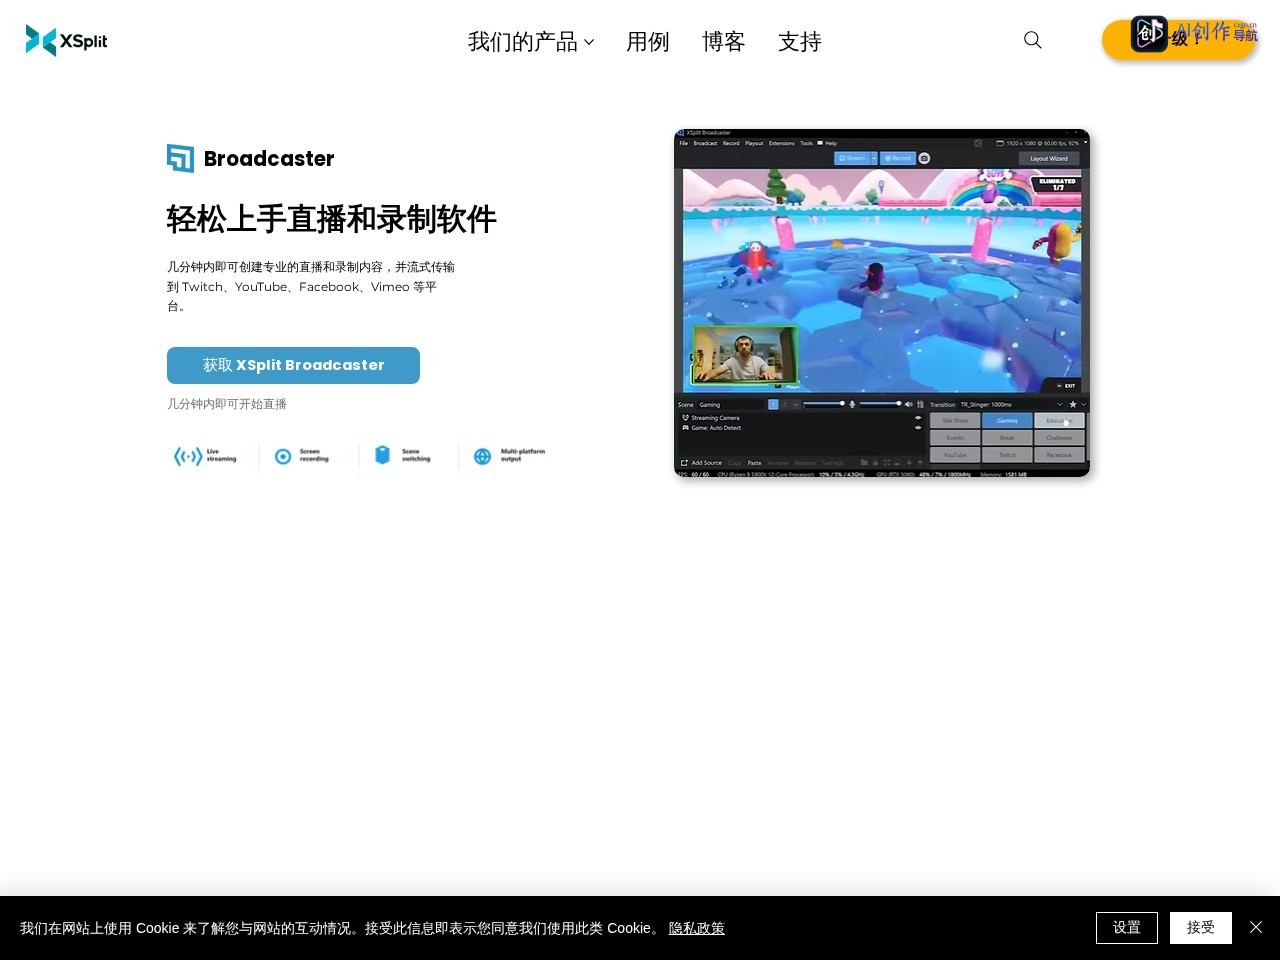Select scene preset number 1
The image size is (1280, 960).
tap(773, 404)
